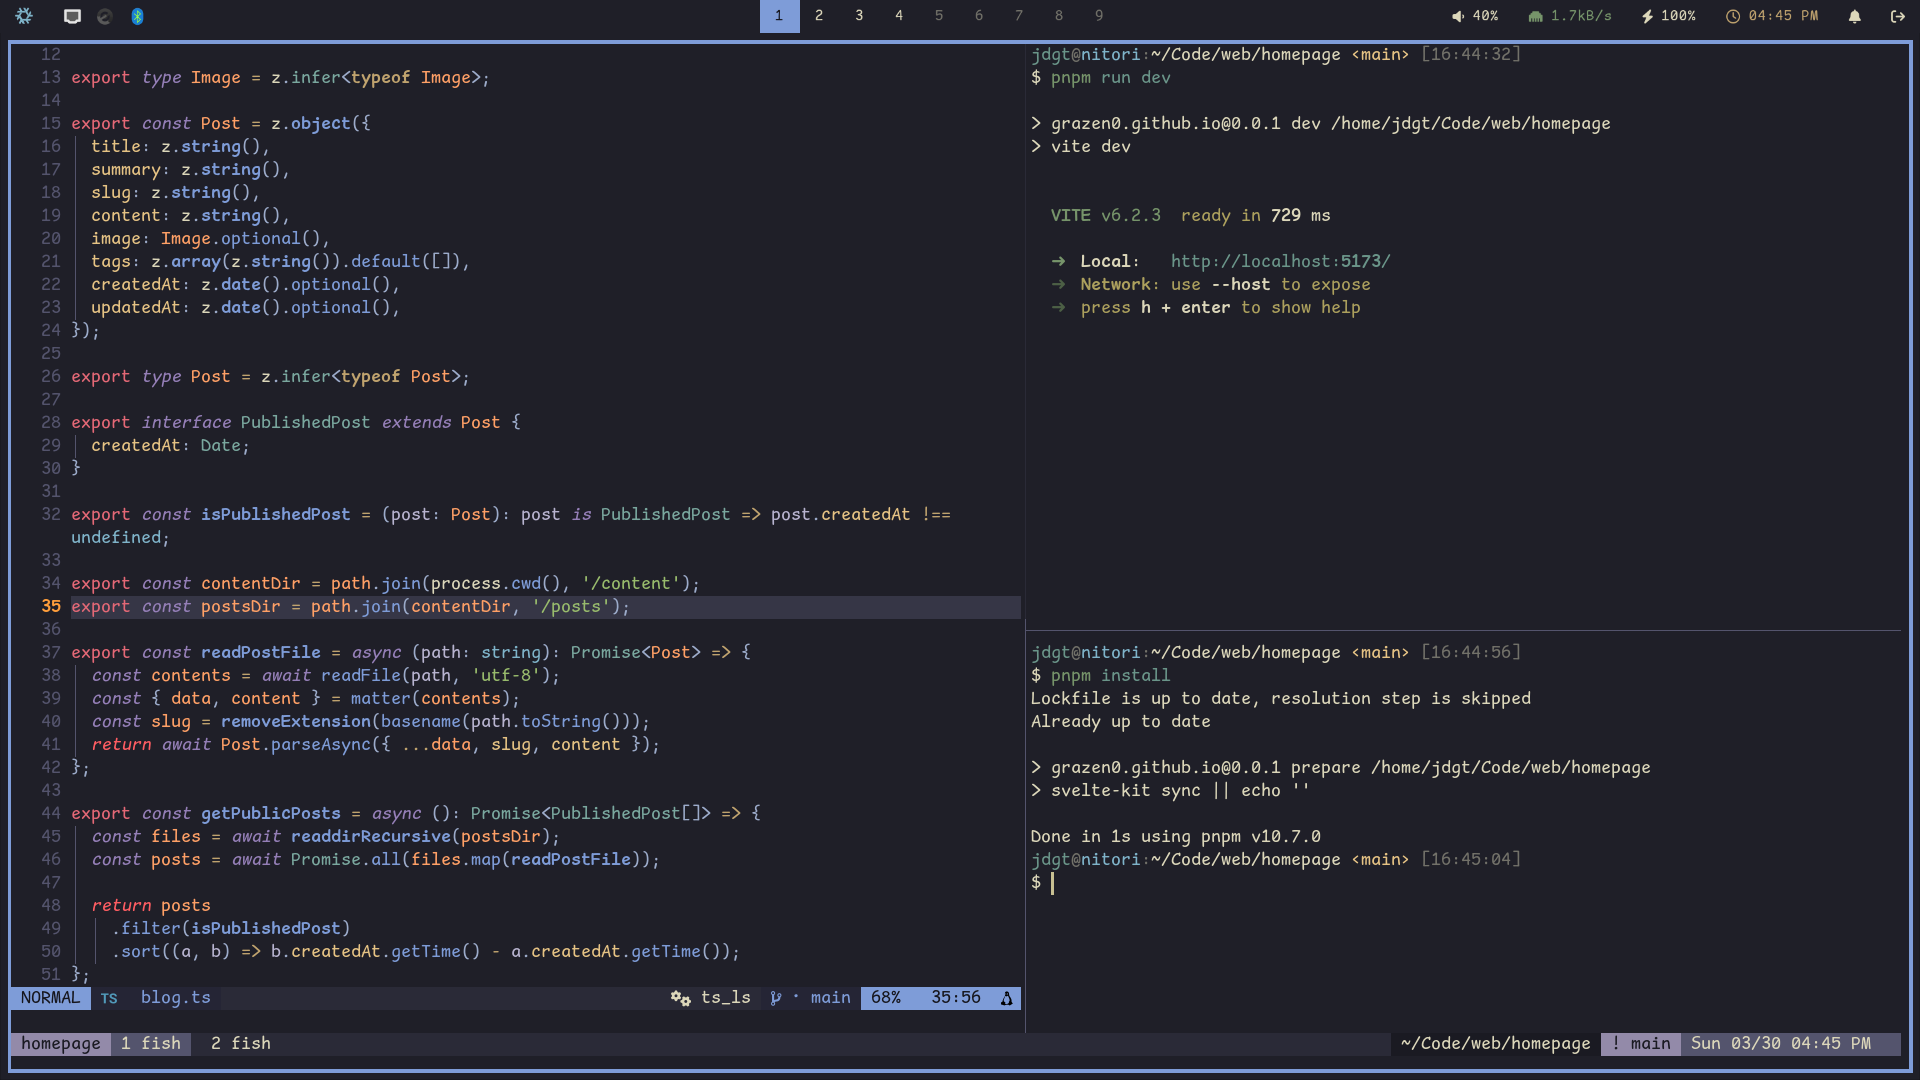Click the 04:45 PM clock text in top bar
The width and height of the screenshot is (1920, 1080).
1783,16
